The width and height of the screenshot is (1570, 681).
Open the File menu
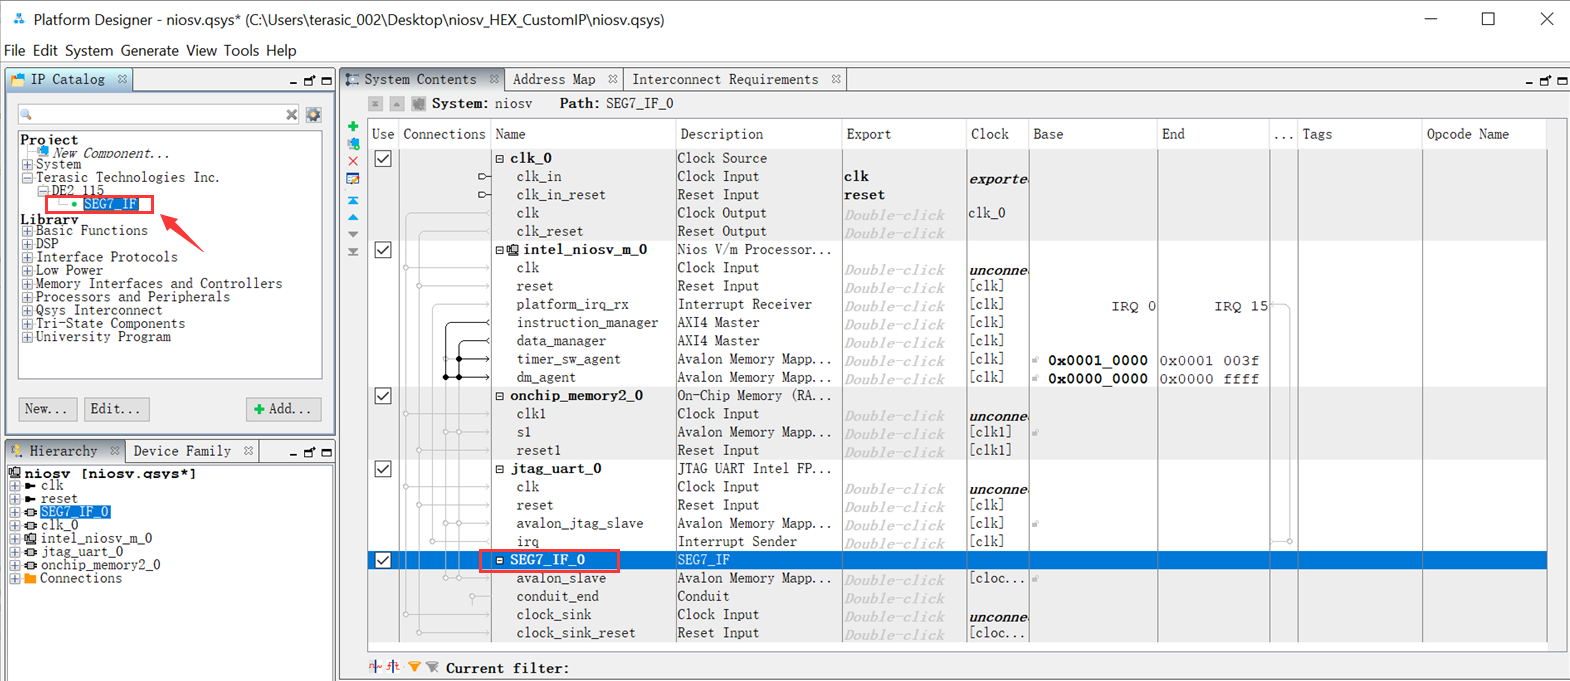(15, 50)
